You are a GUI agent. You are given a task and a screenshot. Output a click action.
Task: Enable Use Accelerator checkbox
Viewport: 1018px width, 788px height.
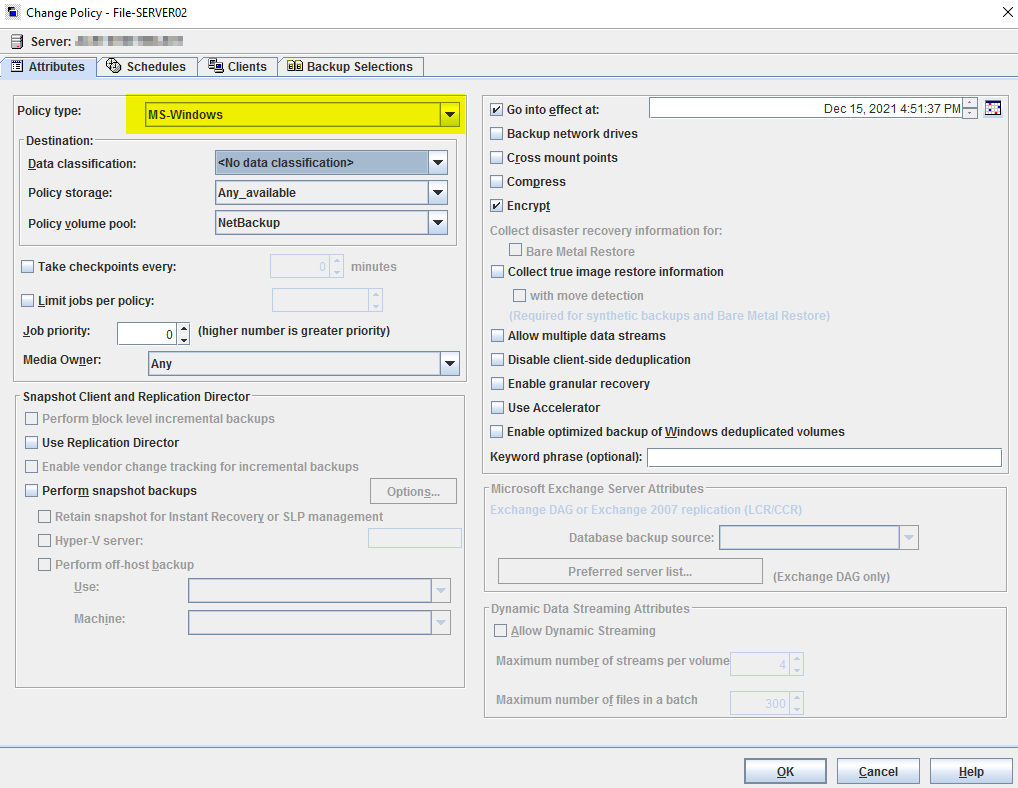[497, 408]
